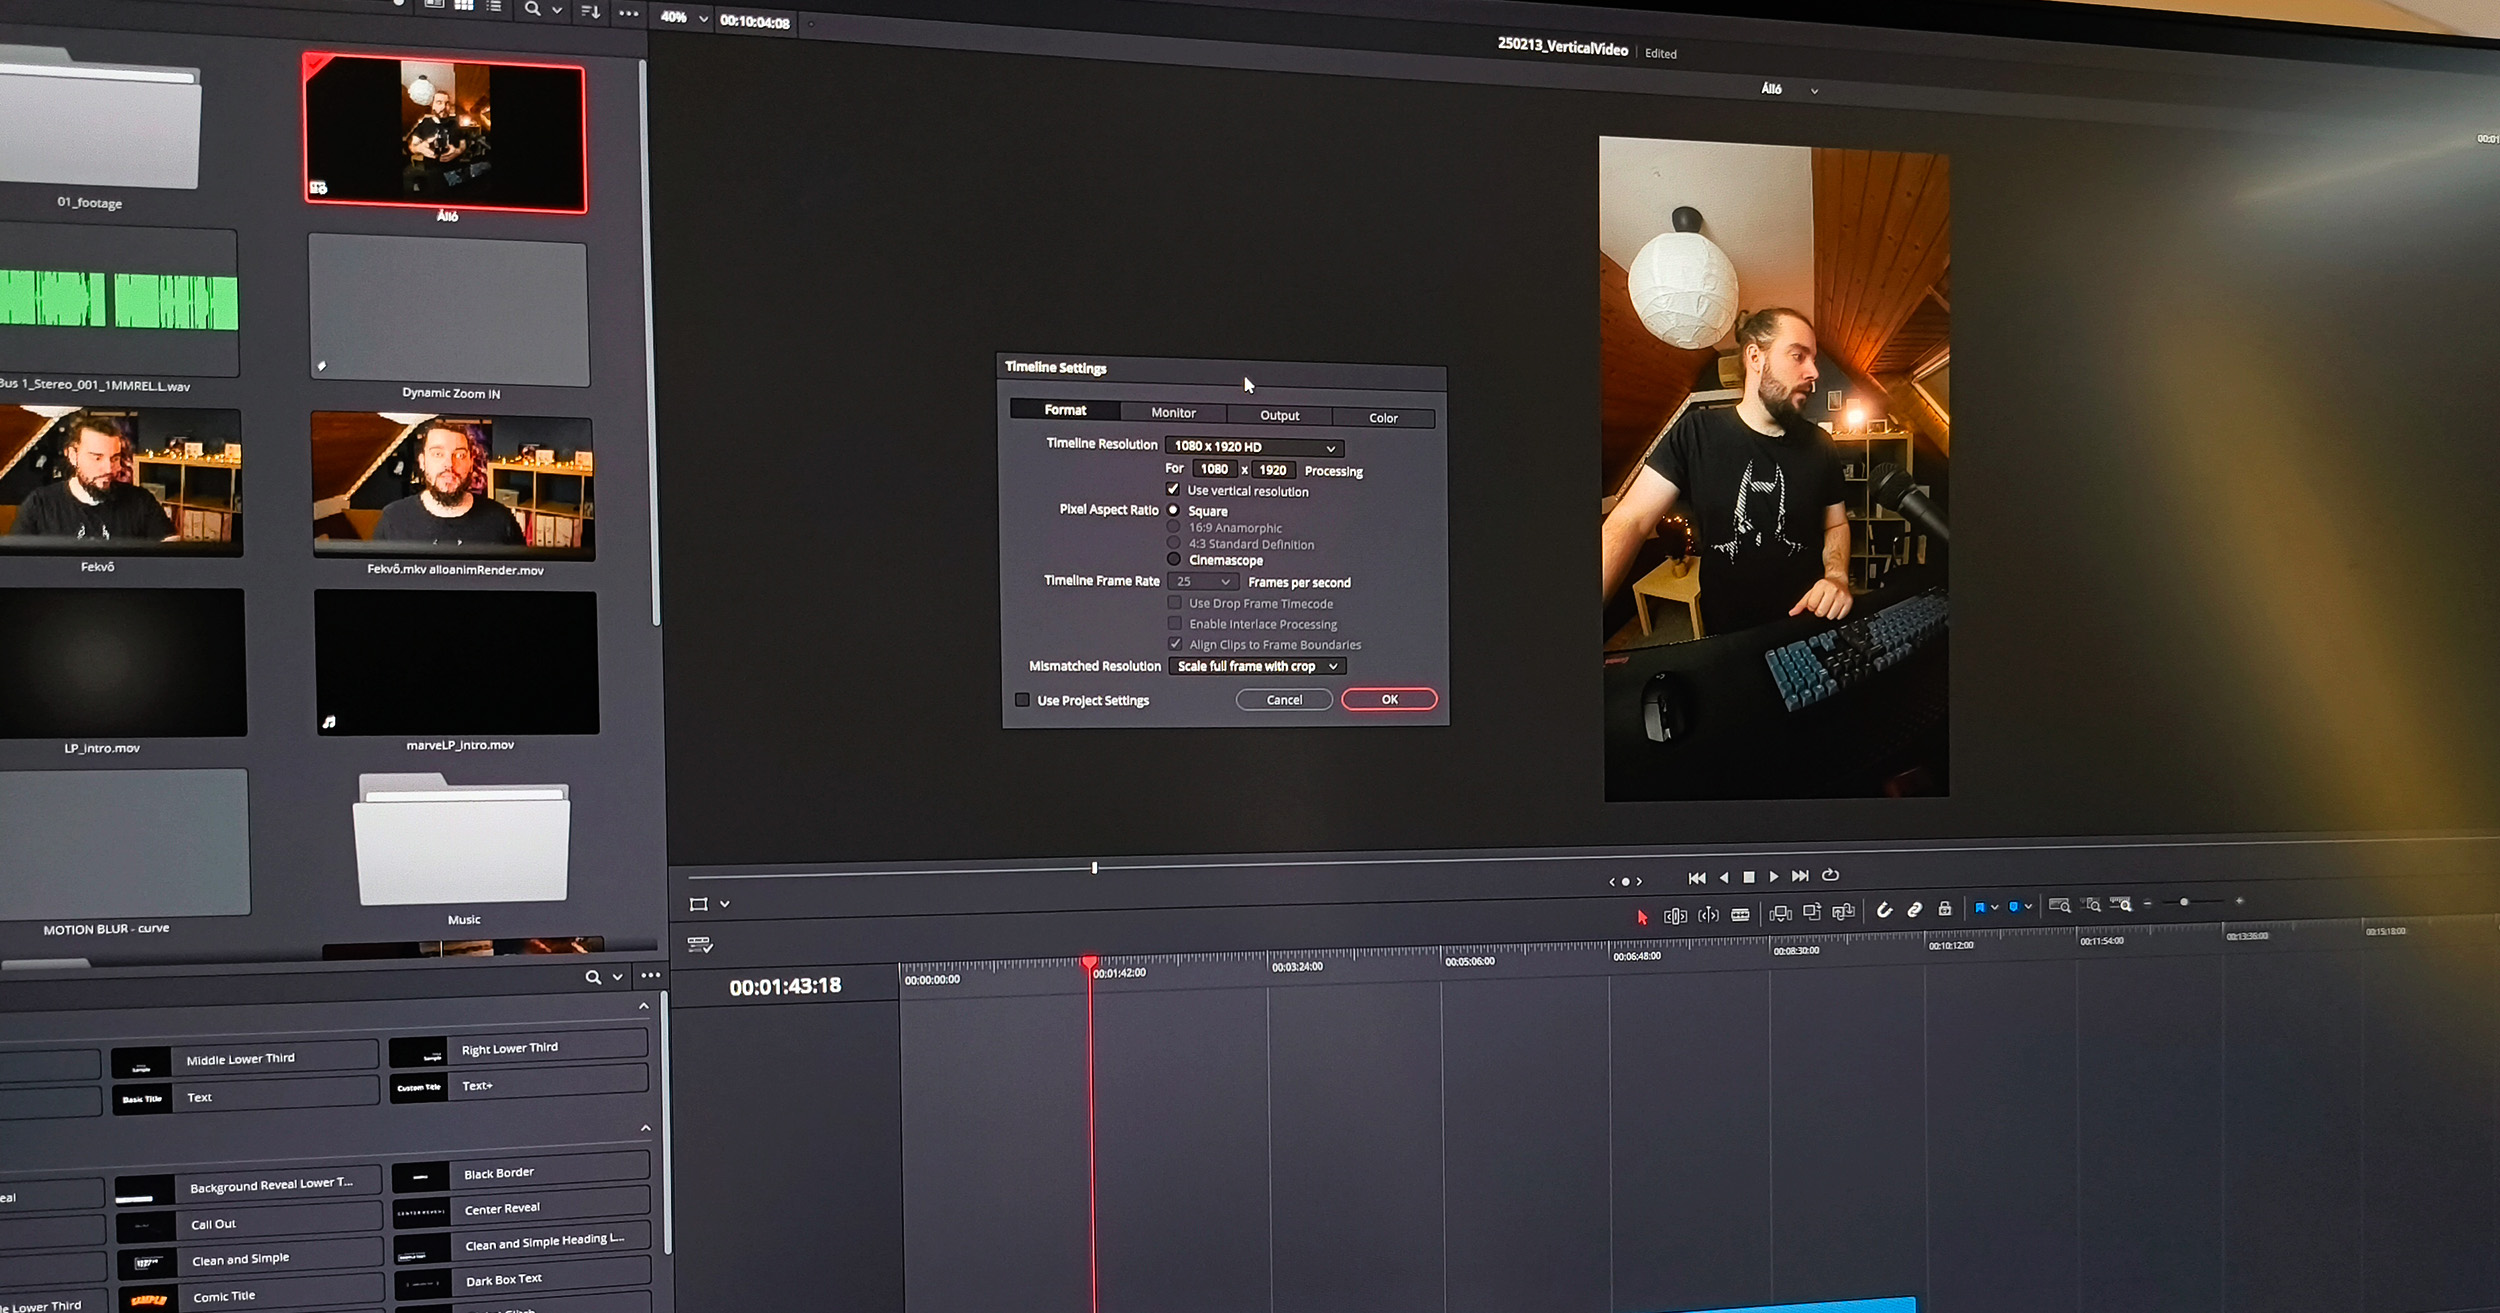Toggle timeline snapping magnet icon

[x=1884, y=910]
